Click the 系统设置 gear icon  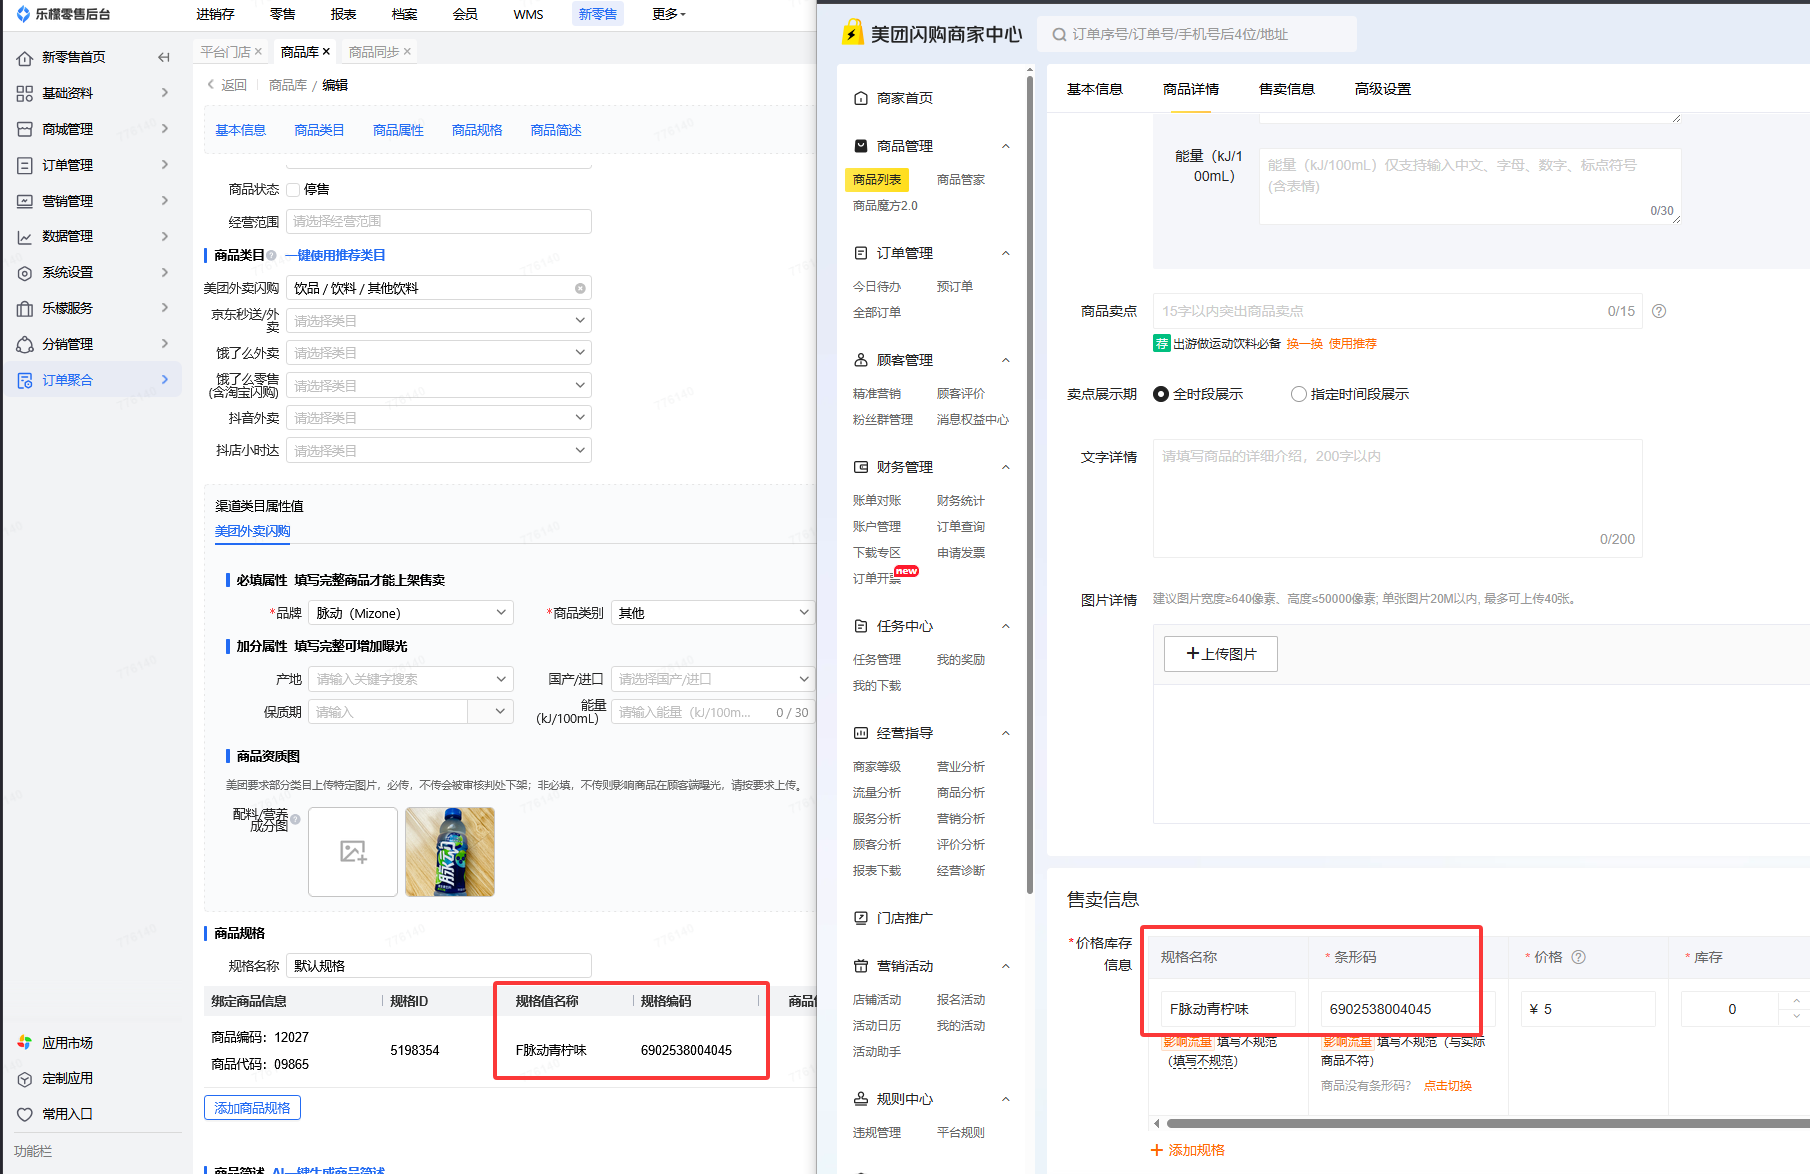25,273
